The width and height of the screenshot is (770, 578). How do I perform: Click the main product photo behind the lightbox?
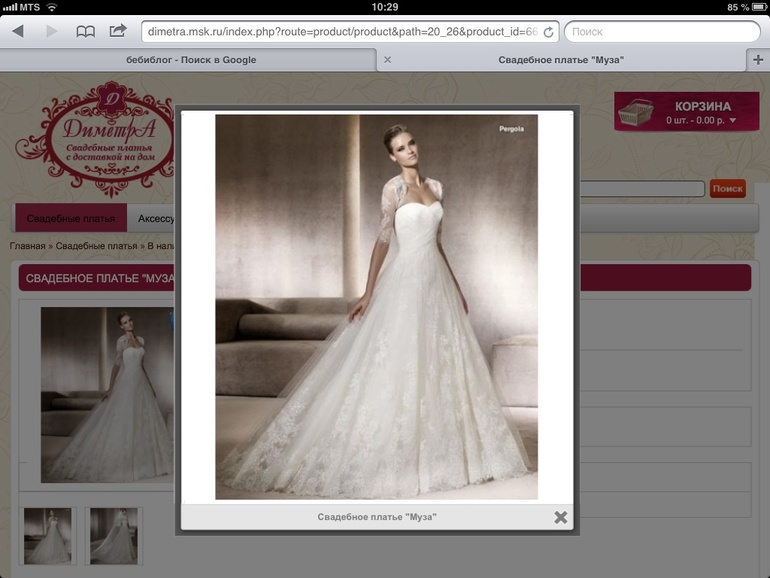(108, 395)
